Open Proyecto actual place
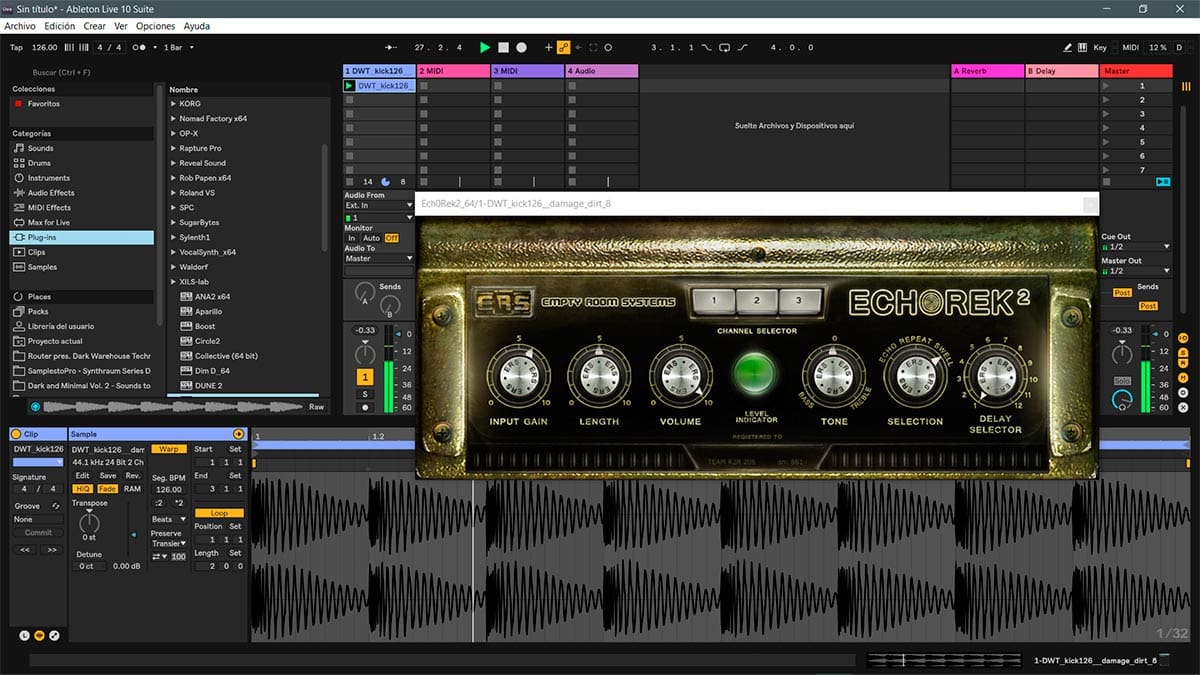1200x675 pixels. click(54, 341)
